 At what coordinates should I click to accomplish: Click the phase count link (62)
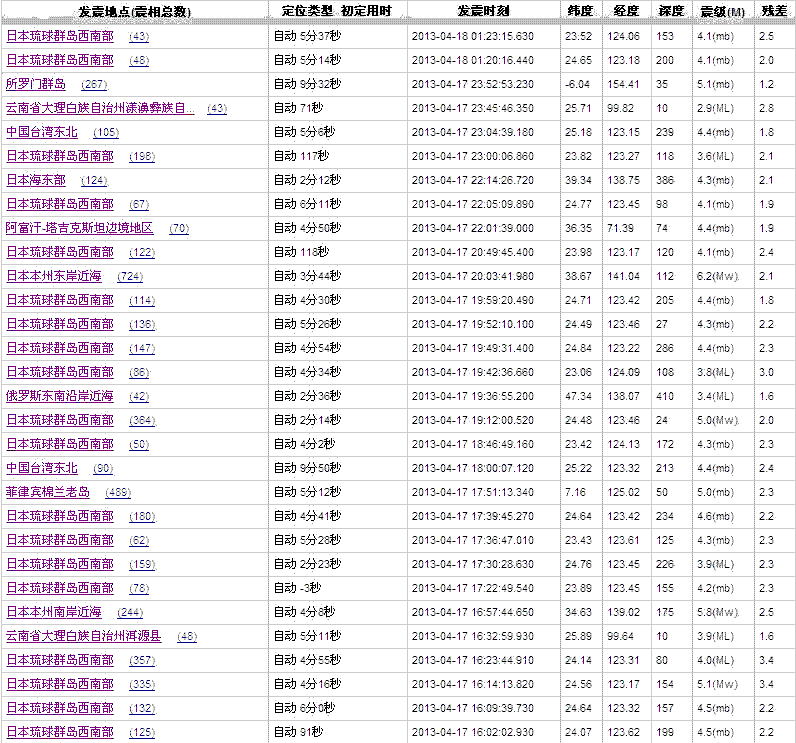(x=139, y=541)
